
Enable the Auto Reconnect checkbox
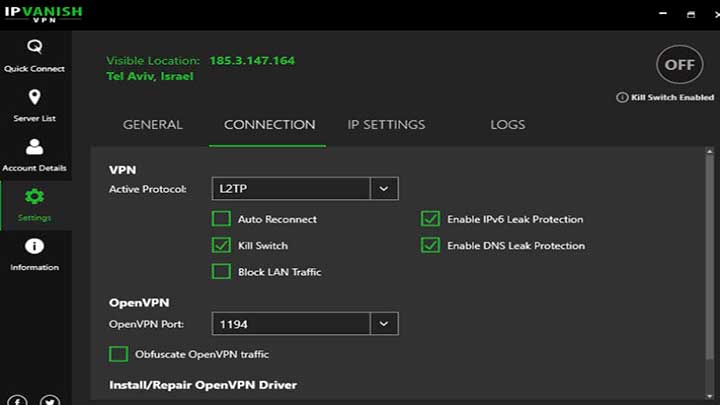pyautogui.click(x=221, y=219)
